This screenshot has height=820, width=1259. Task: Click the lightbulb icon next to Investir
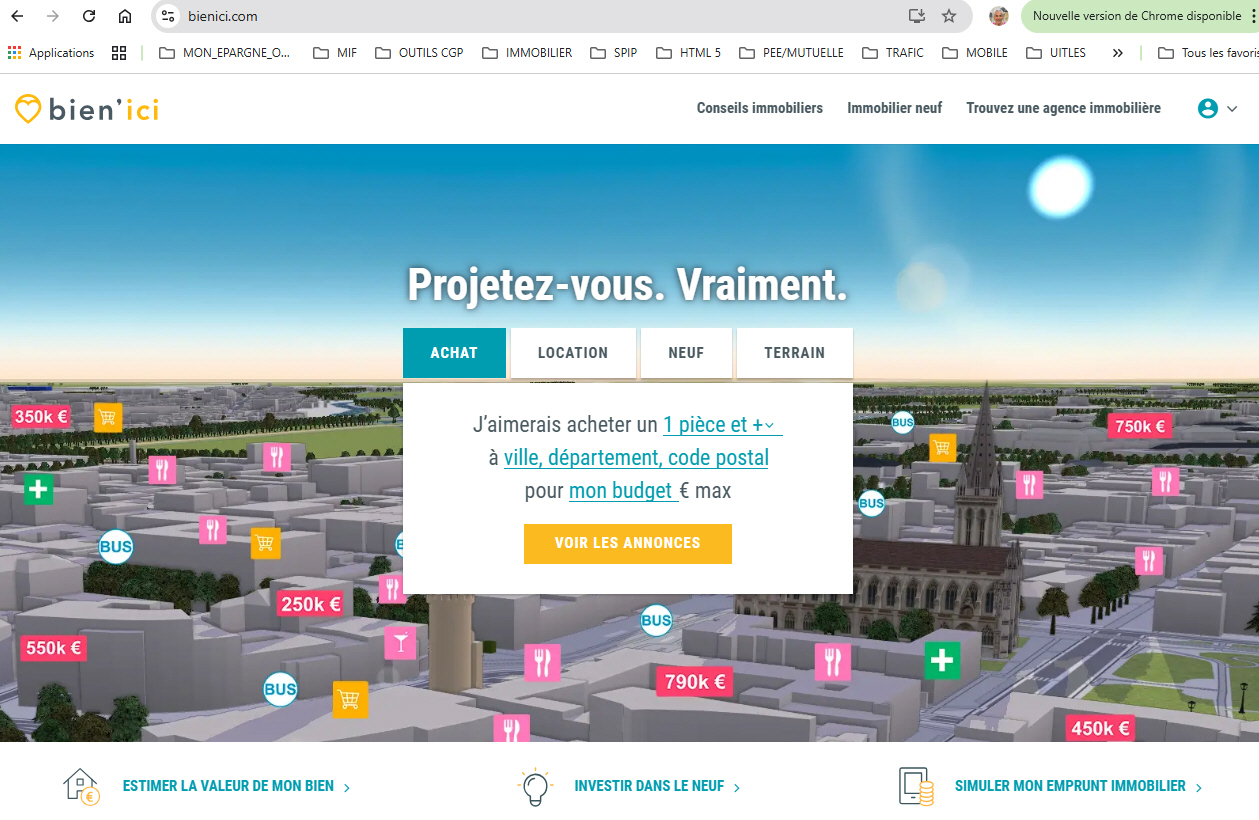coord(536,786)
